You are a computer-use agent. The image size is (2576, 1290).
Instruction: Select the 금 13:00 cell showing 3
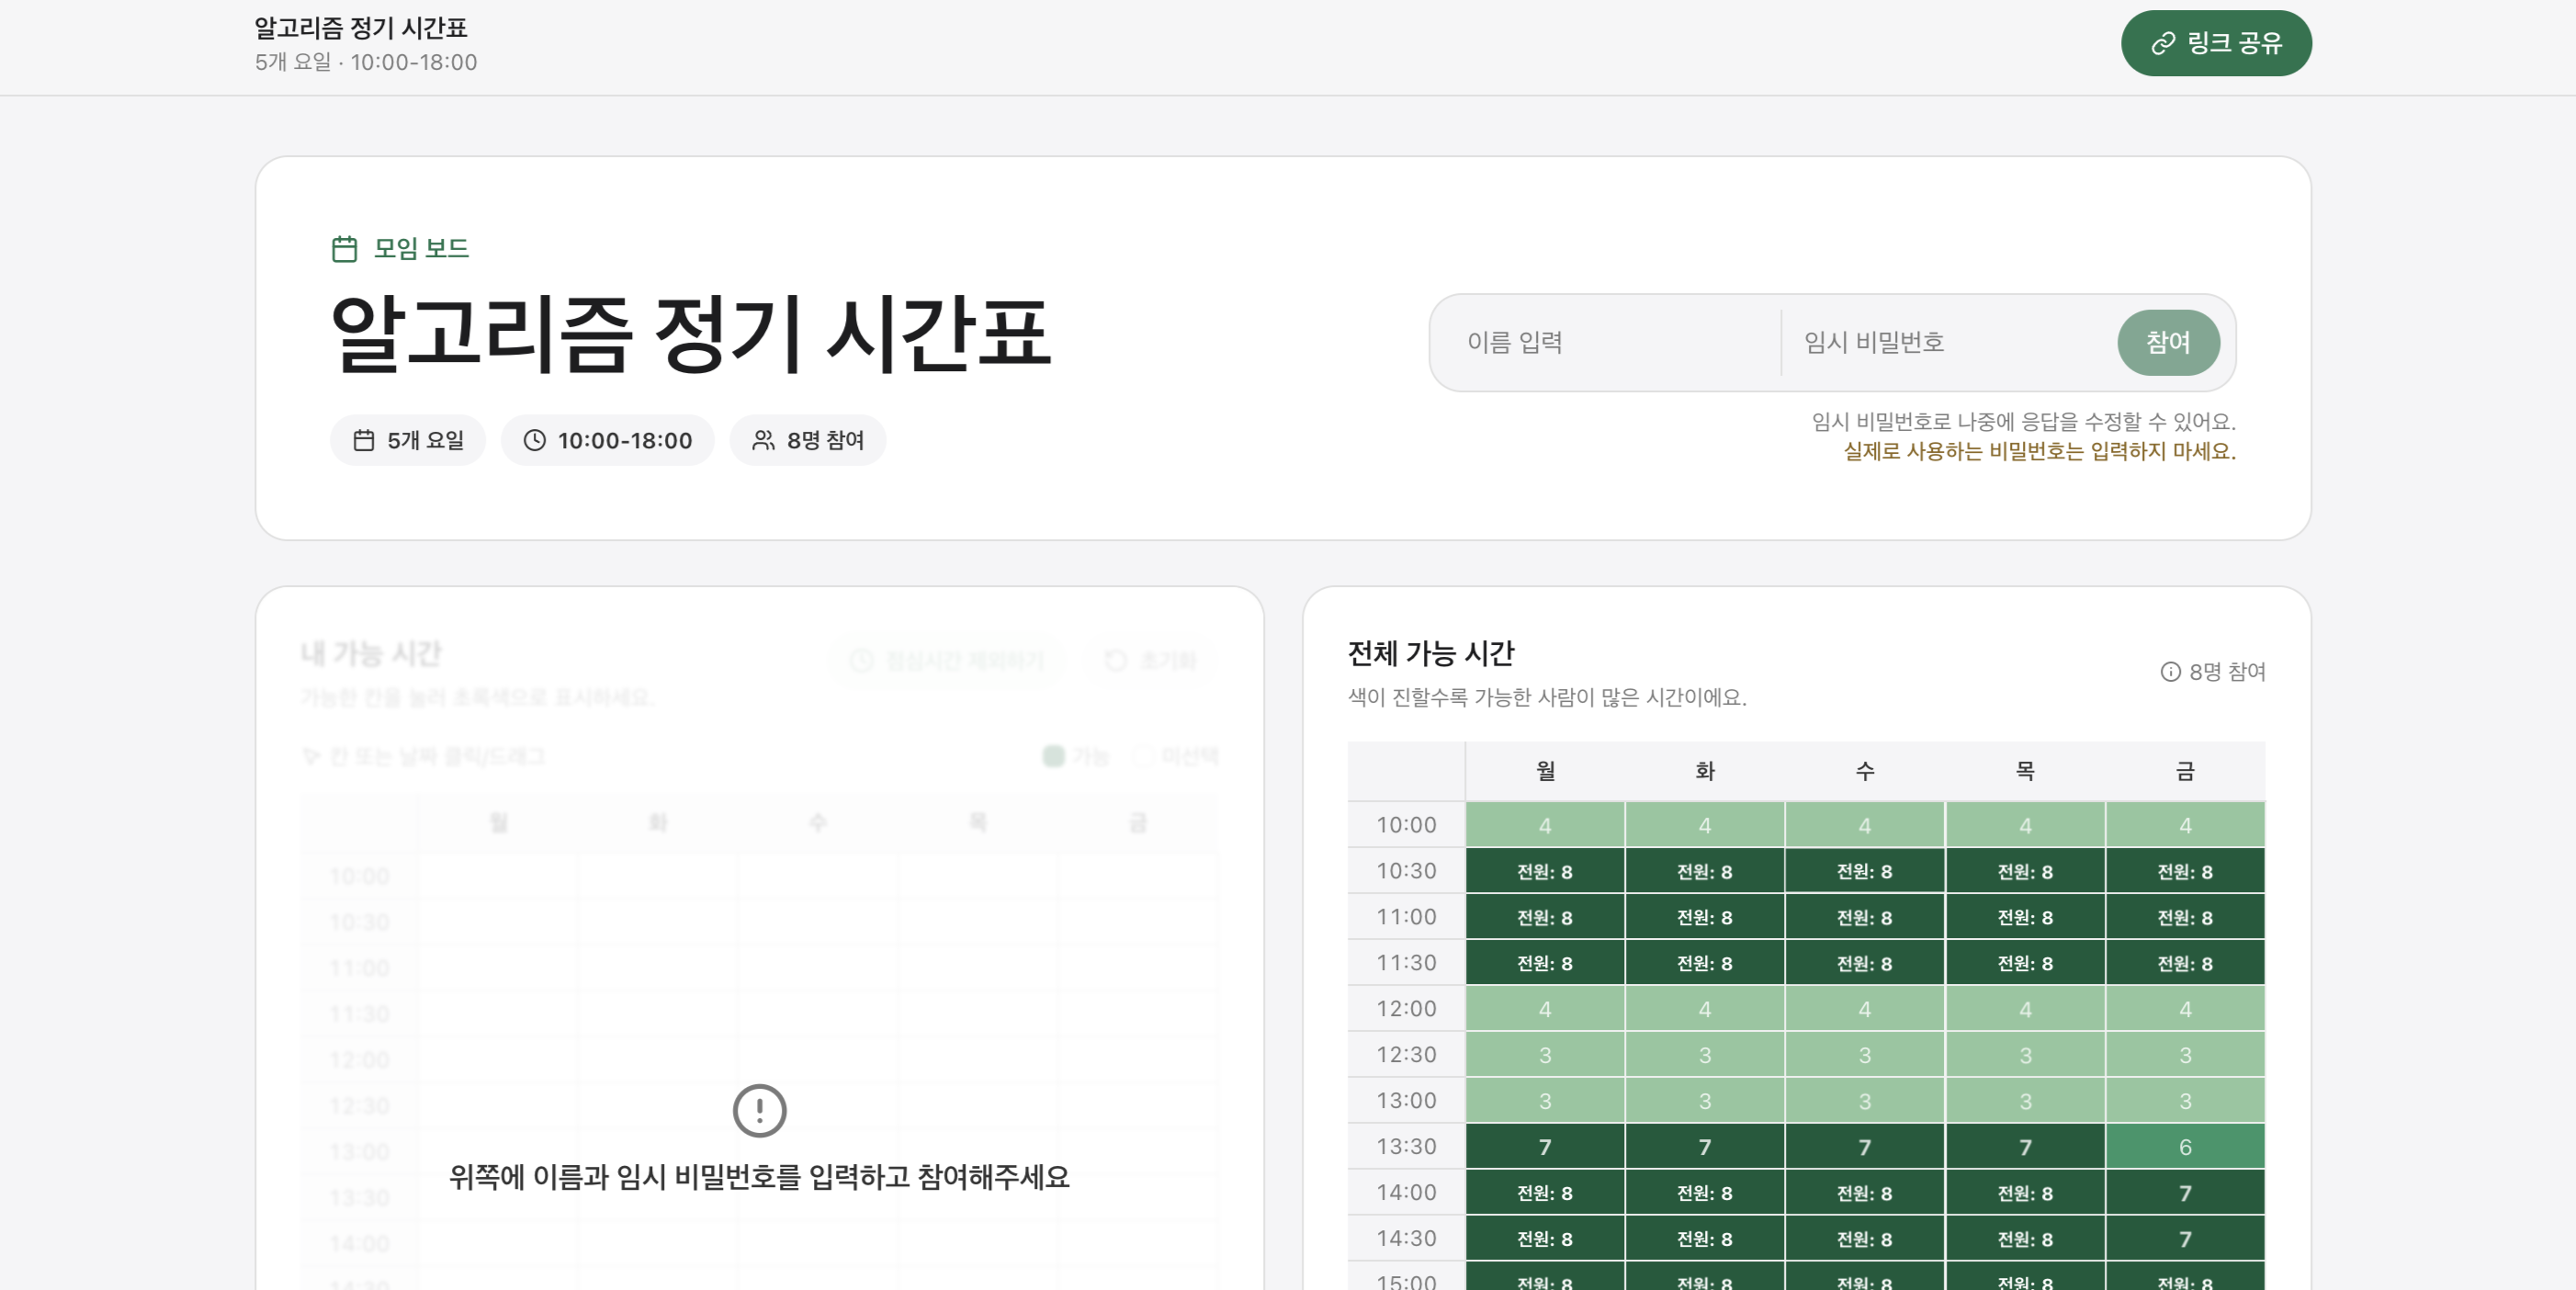(x=2185, y=1101)
